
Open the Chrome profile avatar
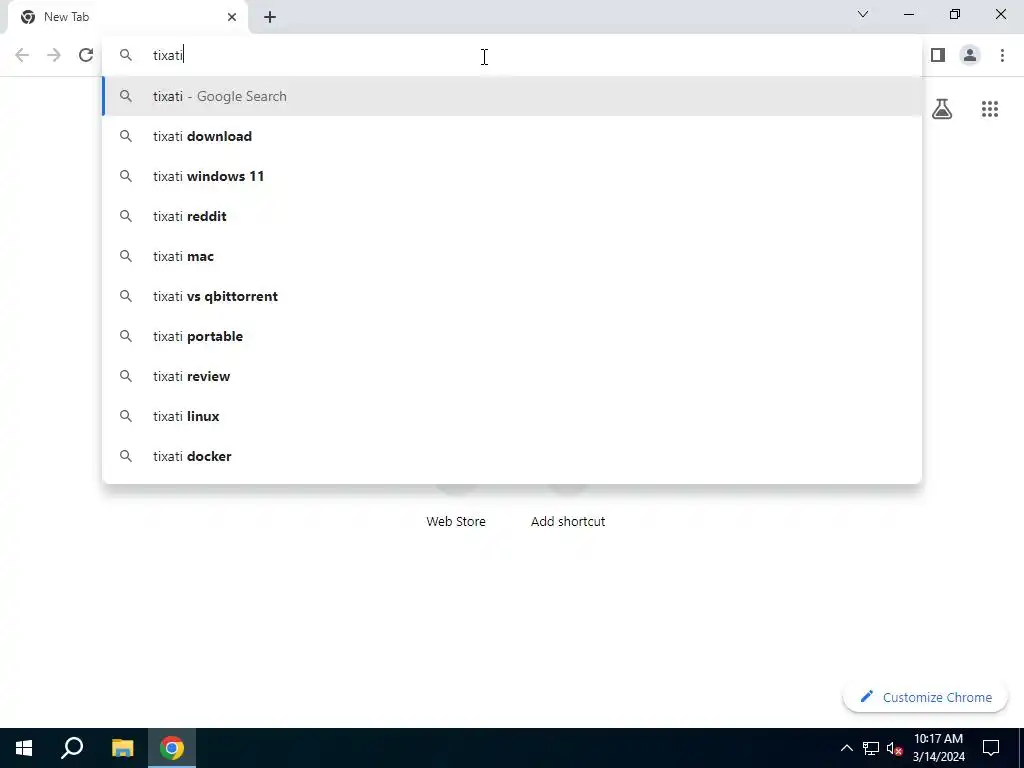tap(970, 55)
